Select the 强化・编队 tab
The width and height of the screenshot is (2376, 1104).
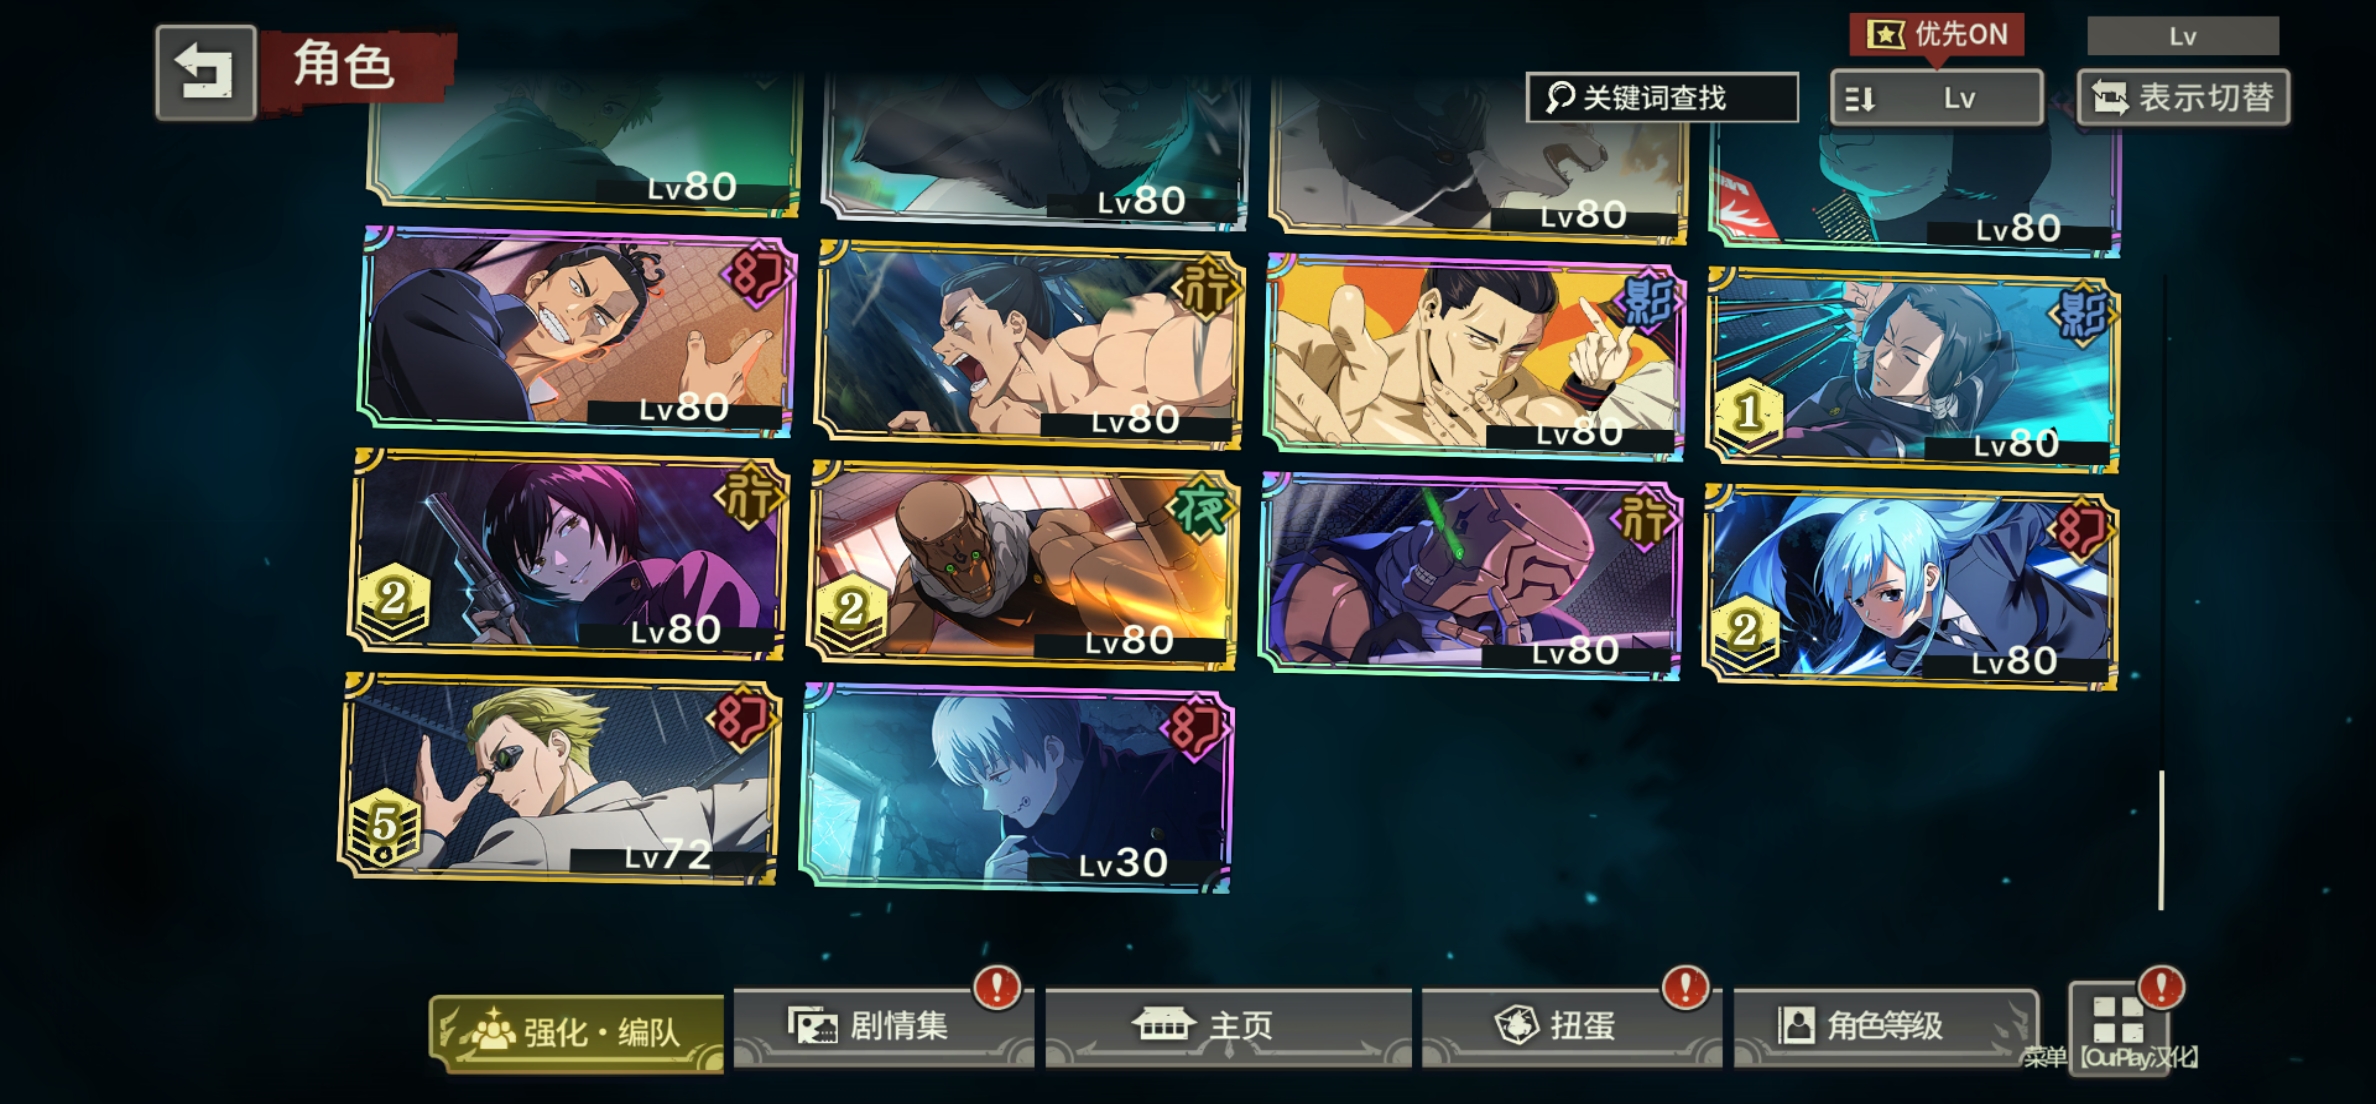pyautogui.click(x=577, y=1033)
